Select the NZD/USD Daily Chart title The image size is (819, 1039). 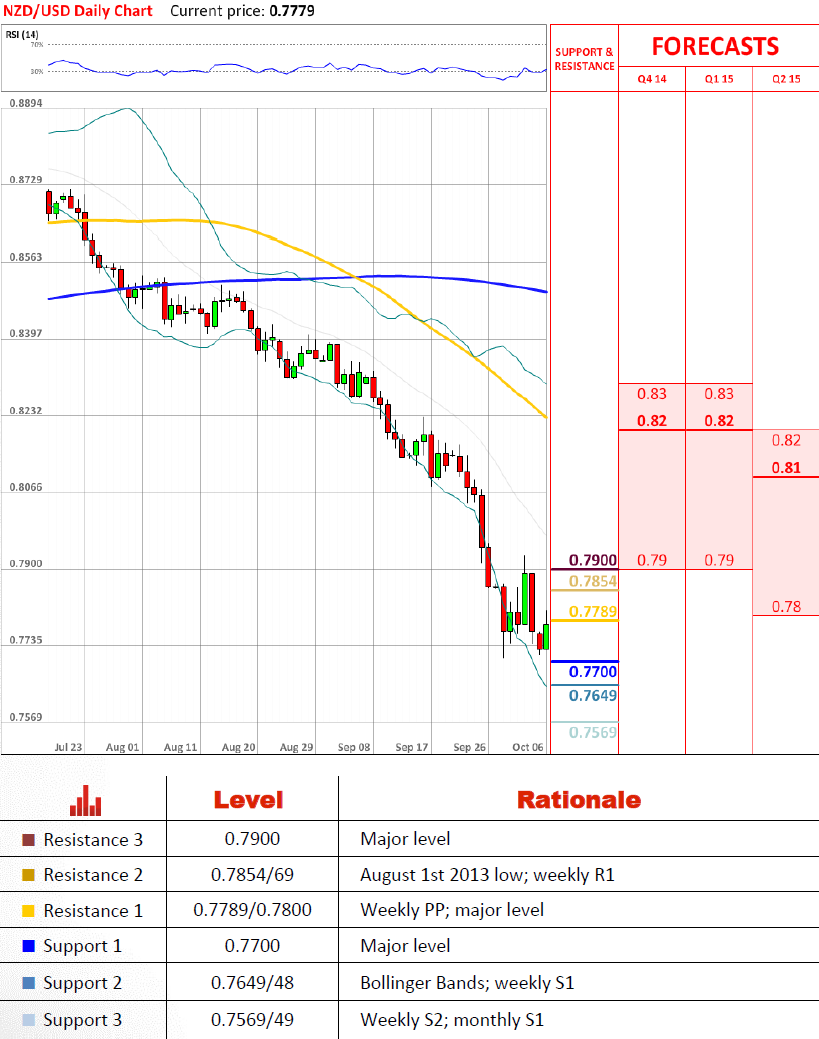click(78, 11)
